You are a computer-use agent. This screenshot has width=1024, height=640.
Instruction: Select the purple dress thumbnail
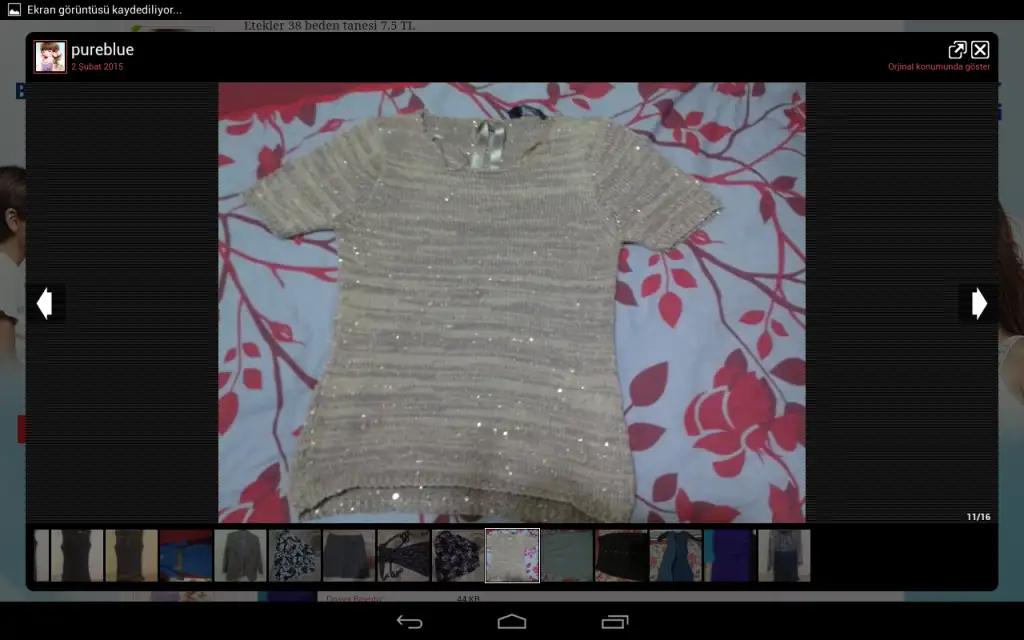pos(729,556)
